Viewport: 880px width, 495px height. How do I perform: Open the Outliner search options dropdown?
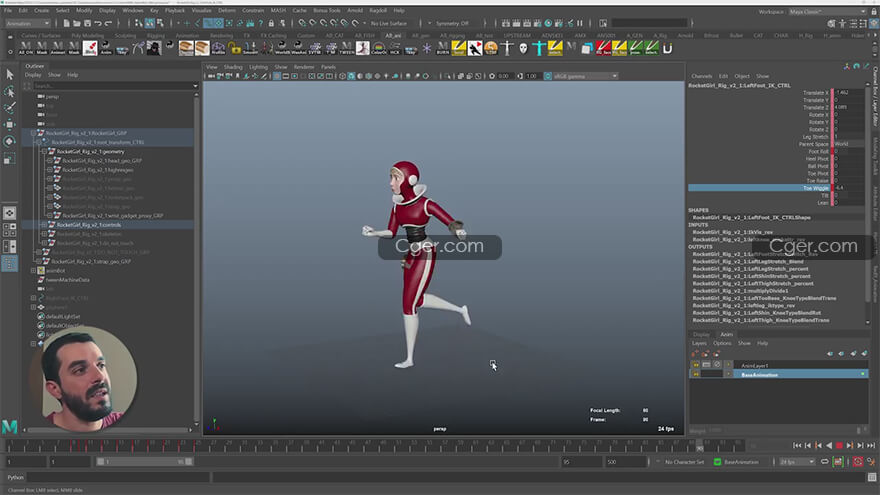tap(195, 86)
